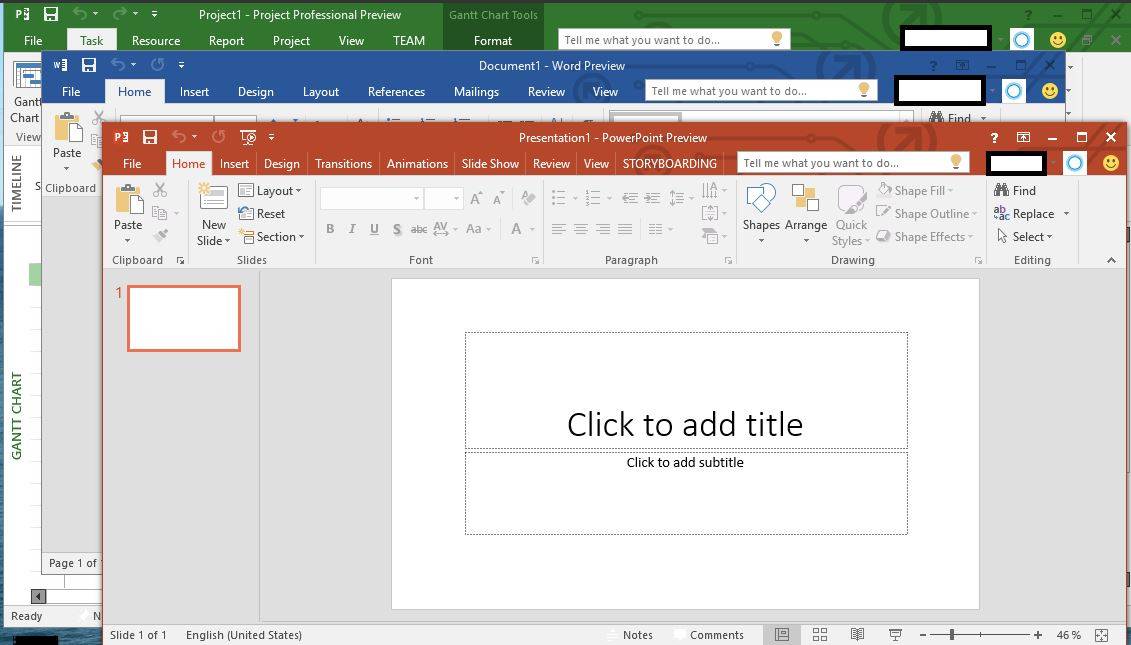
Task: Open the Section dropdown menu
Action: click(272, 237)
